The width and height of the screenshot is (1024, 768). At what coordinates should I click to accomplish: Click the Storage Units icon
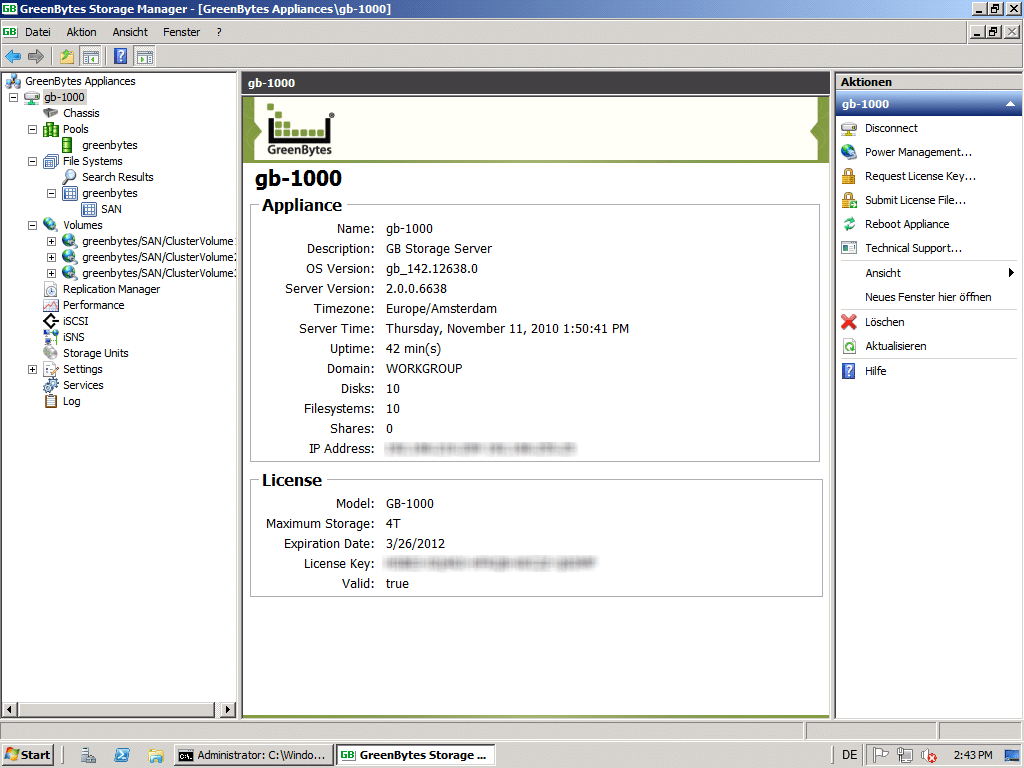(50, 353)
